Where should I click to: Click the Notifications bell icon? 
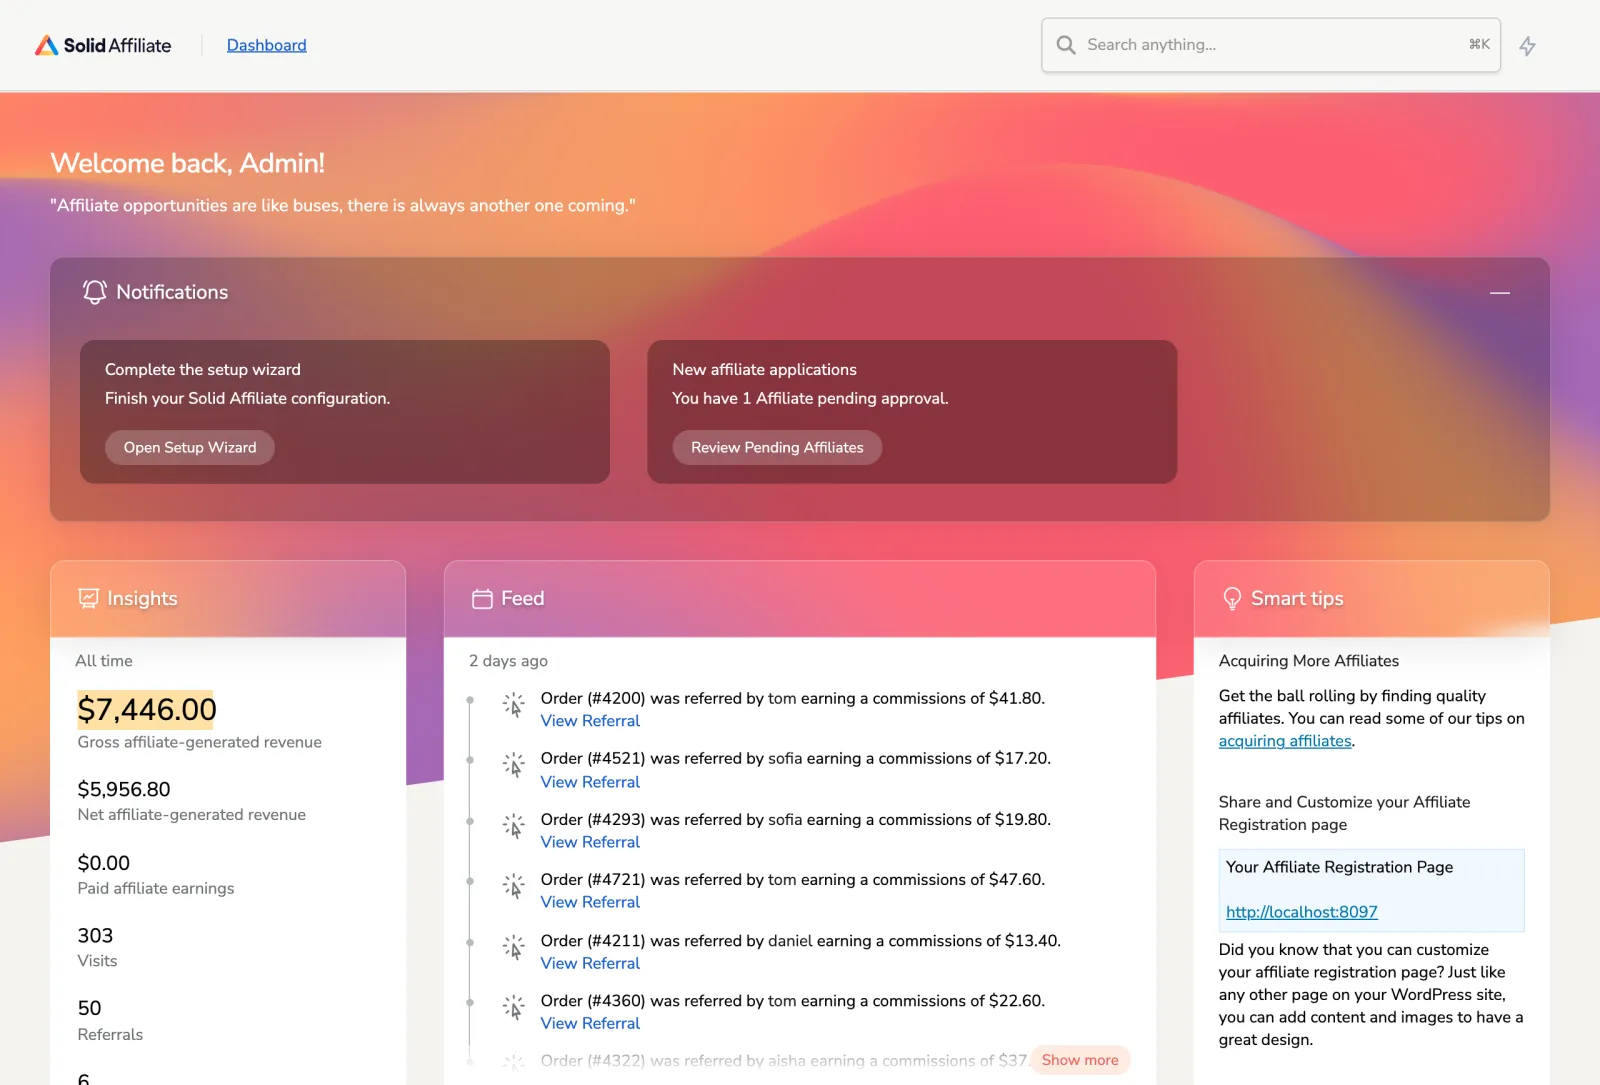(95, 292)
